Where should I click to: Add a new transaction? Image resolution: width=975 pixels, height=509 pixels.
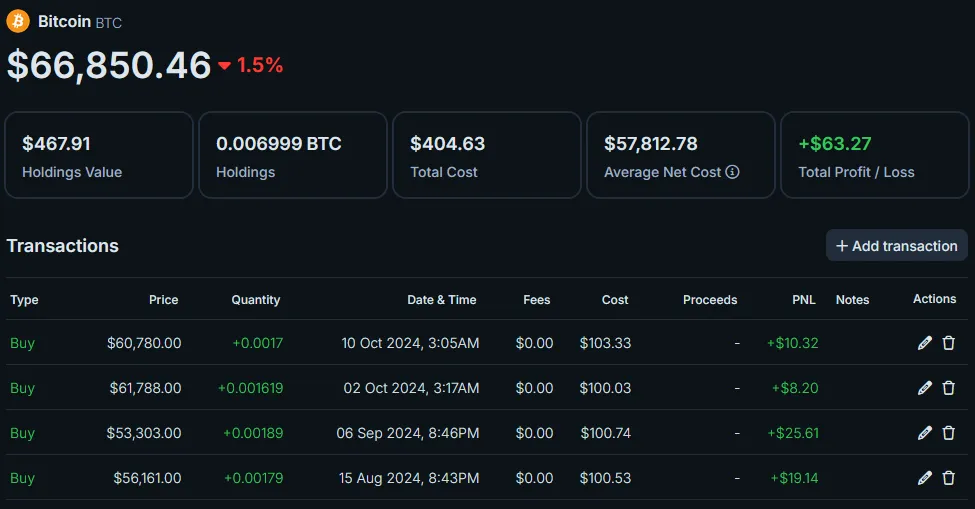[x=897, y=245]
